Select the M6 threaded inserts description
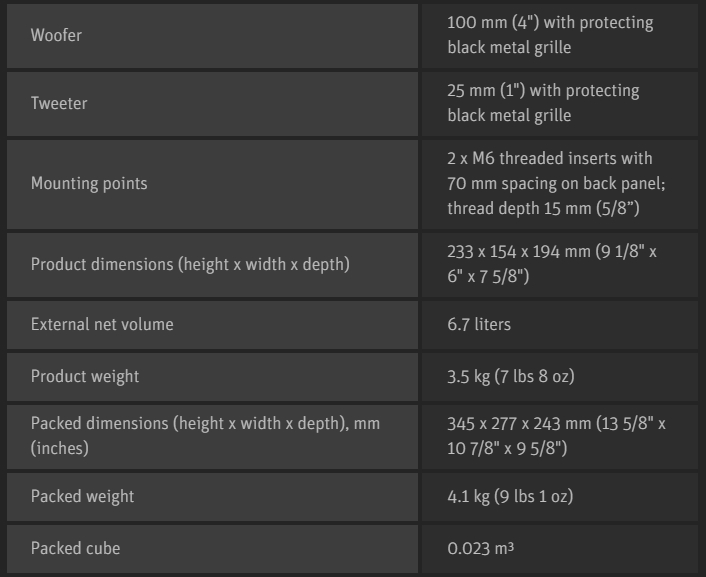Viewport: 706px width, 577px height. [556, 183]
